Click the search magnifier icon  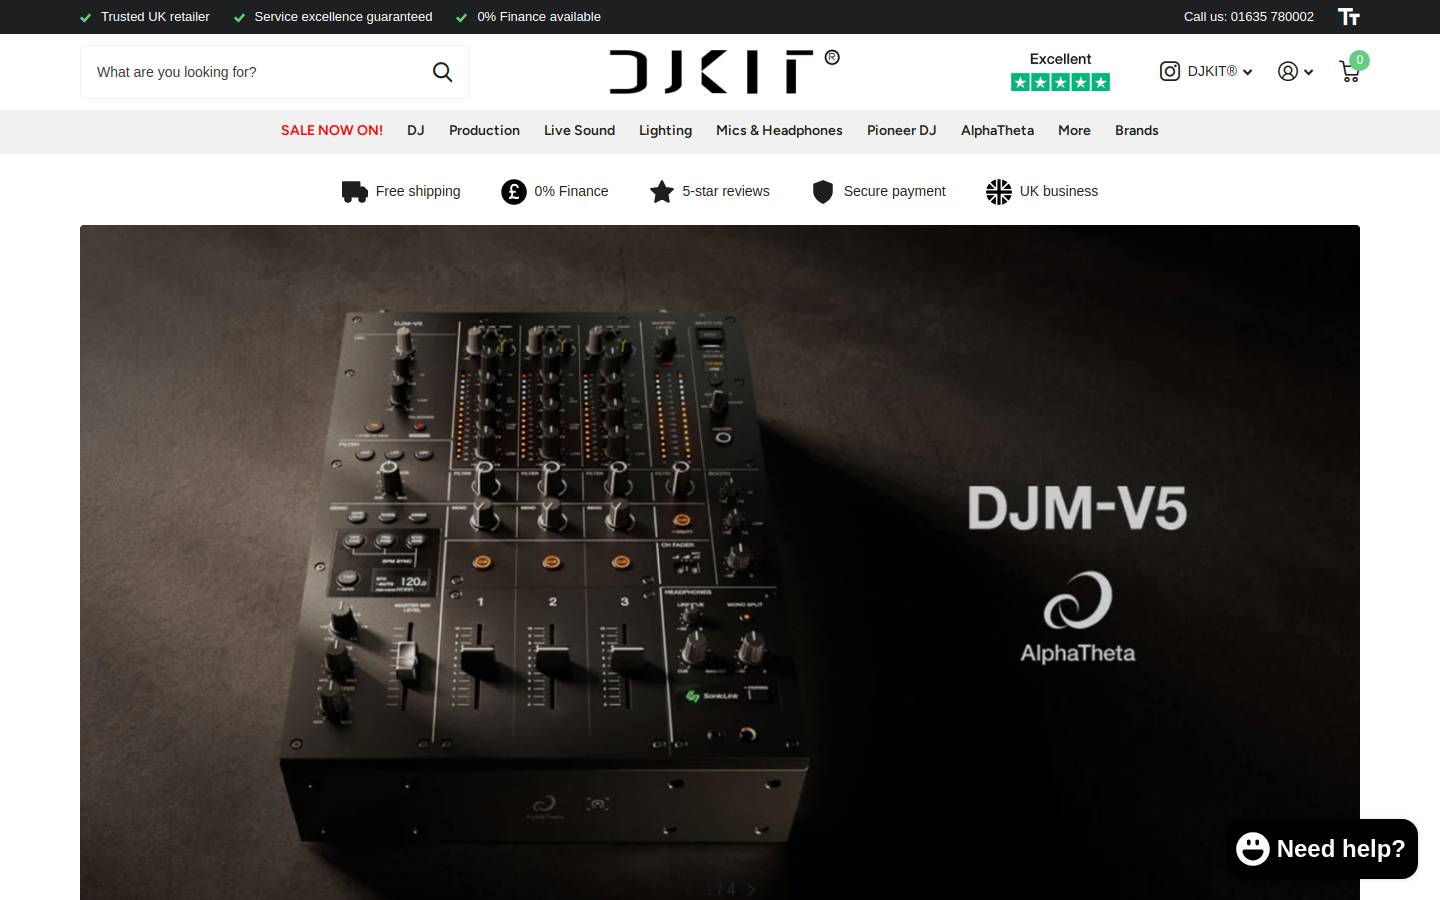[x=442, y=72]
